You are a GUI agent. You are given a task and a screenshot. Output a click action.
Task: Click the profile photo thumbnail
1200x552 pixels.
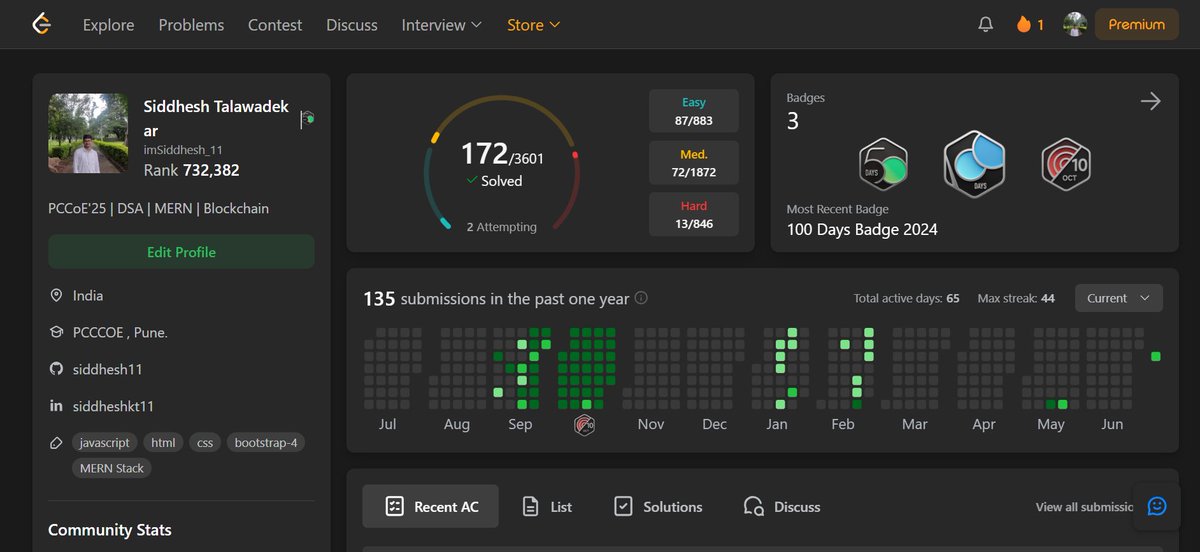[88, 134]
